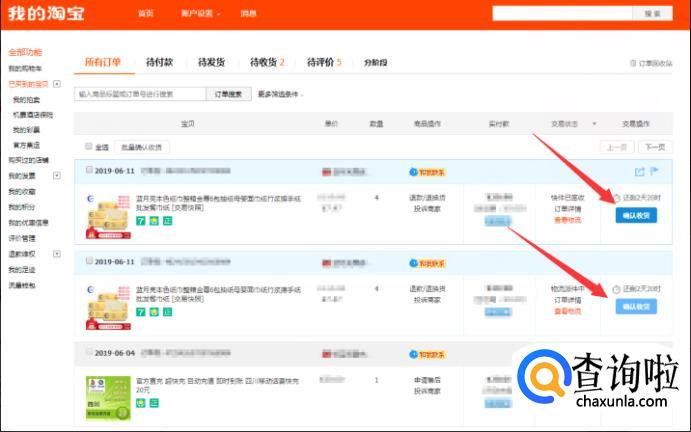Open 查看物流 for the 物流派件中 order
Viewport: 691px width, 432px height.
click(x=567, y=311)
